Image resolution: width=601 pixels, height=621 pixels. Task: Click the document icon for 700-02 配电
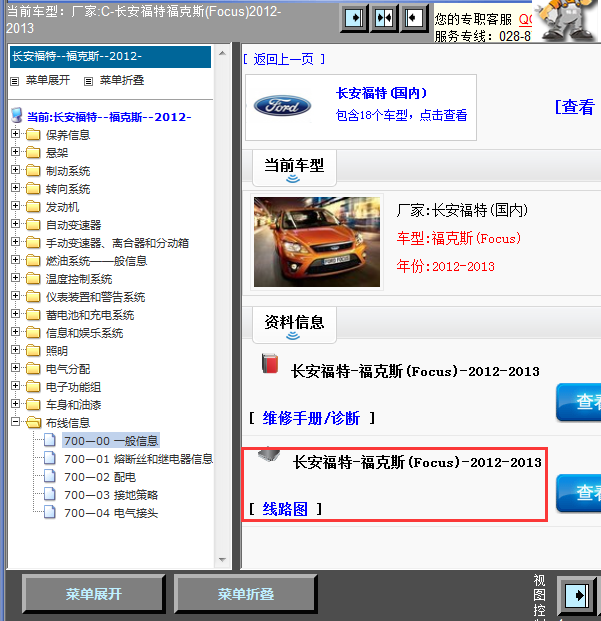point(49,476)
